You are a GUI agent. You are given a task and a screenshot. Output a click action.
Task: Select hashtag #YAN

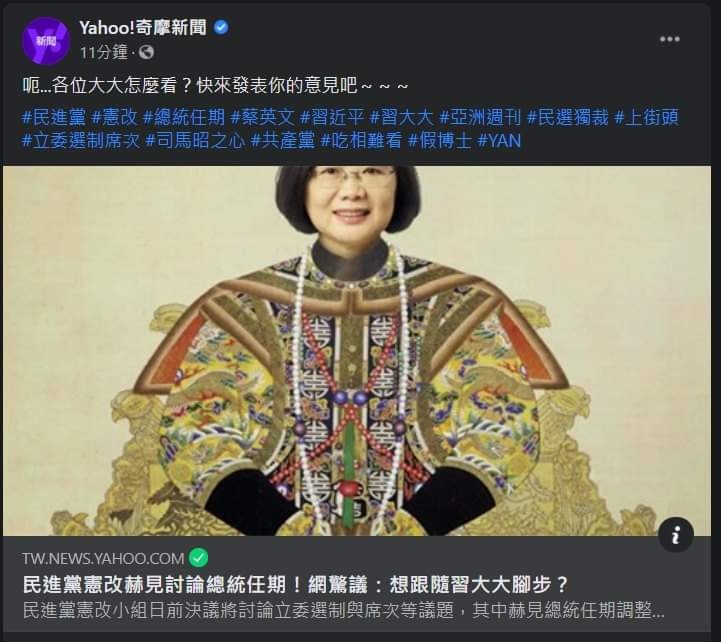499,140
